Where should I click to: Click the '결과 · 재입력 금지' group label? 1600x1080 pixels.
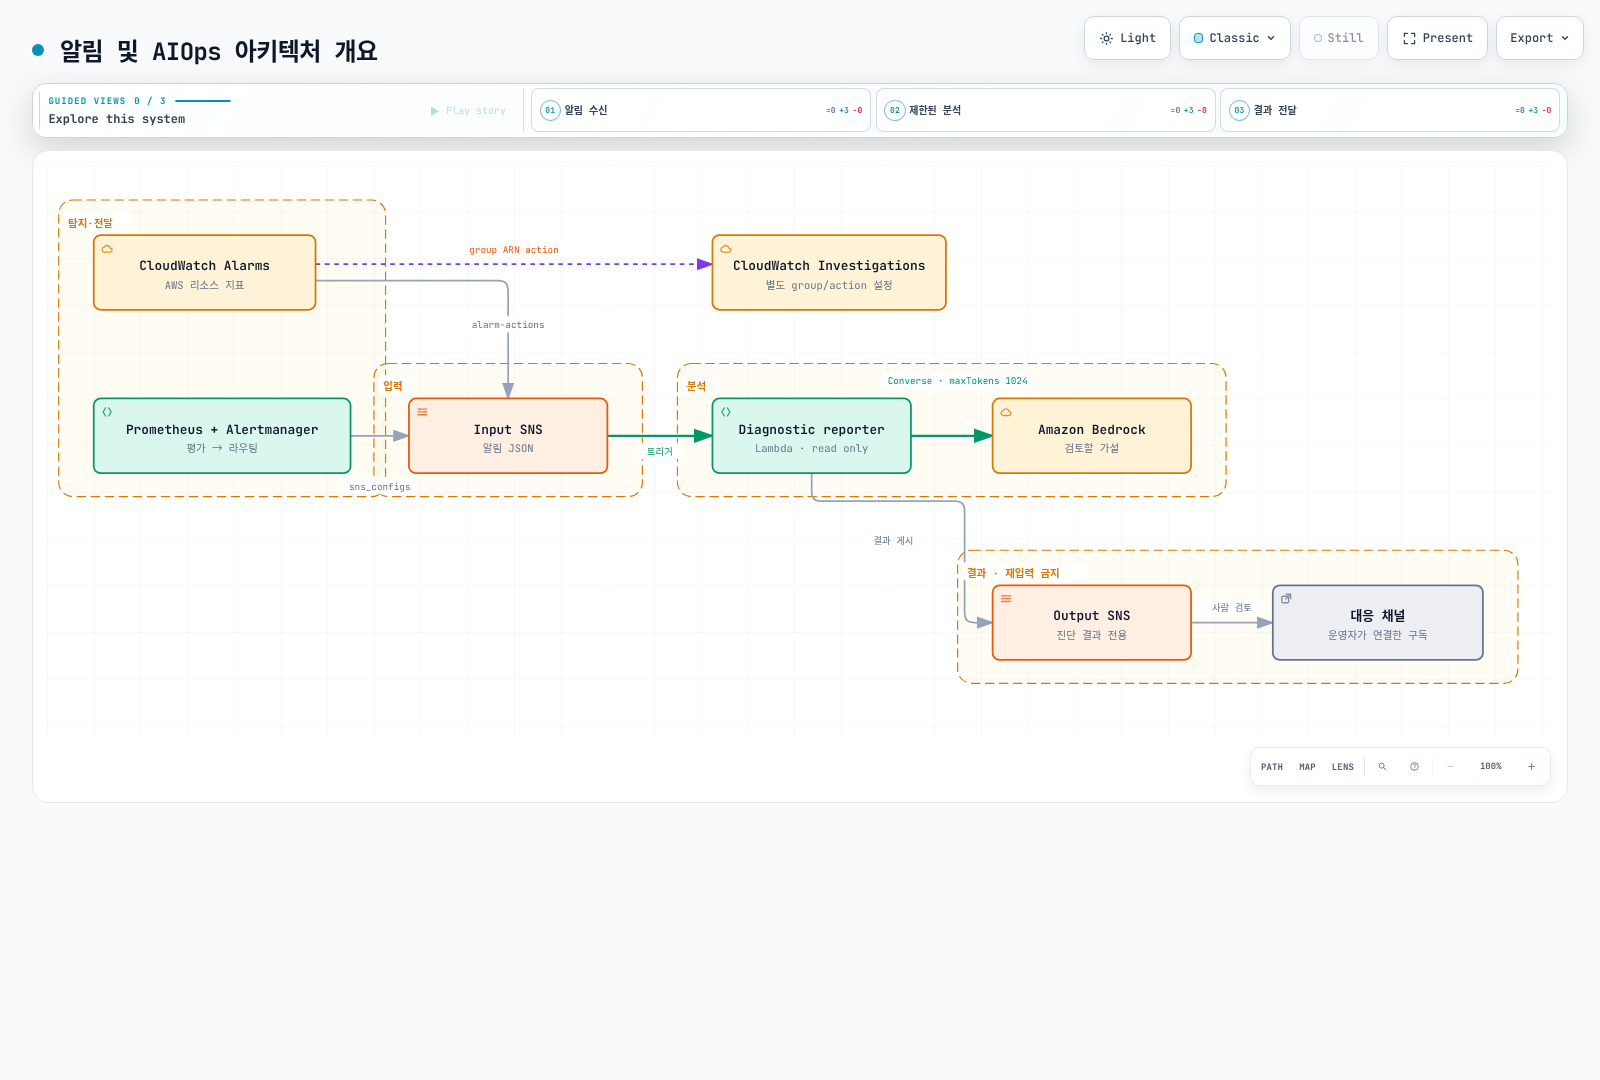[1013, 573]
